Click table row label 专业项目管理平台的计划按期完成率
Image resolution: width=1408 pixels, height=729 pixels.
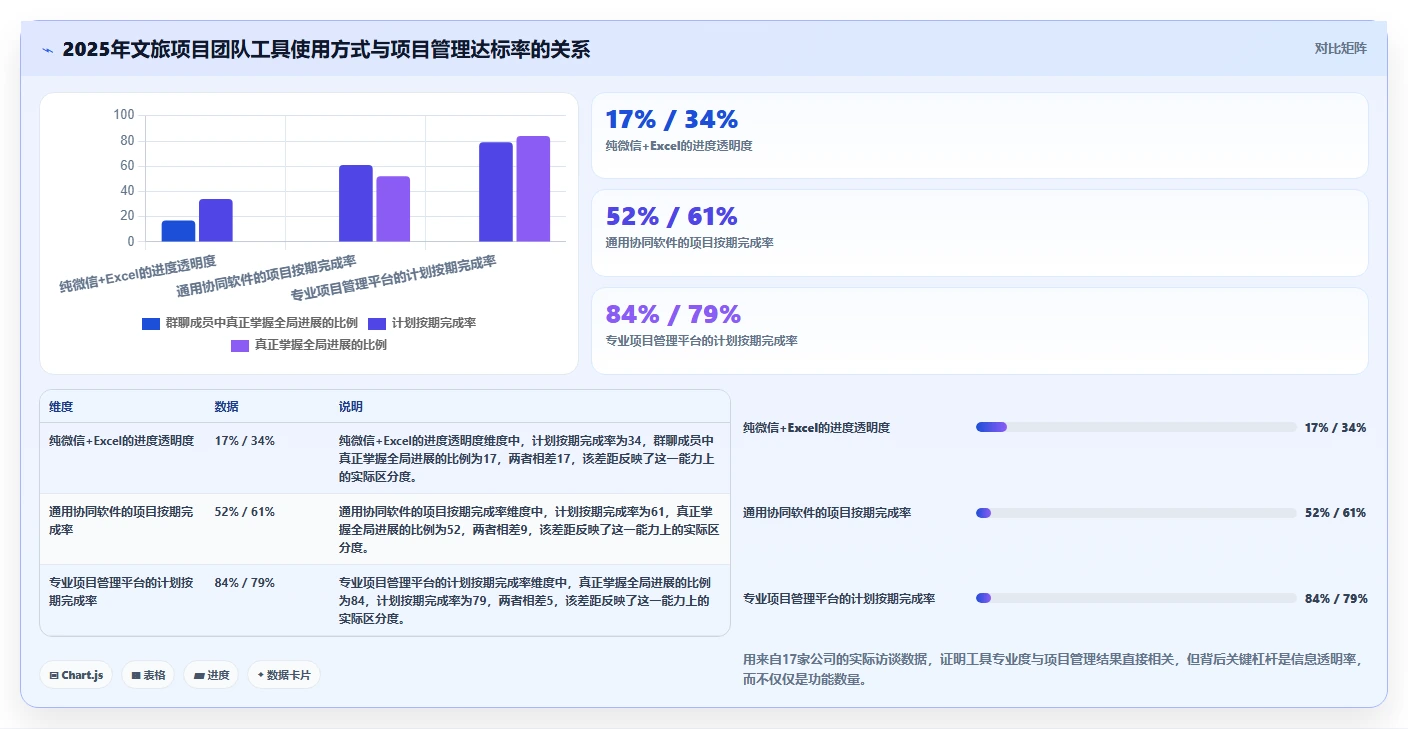(121, 591)
